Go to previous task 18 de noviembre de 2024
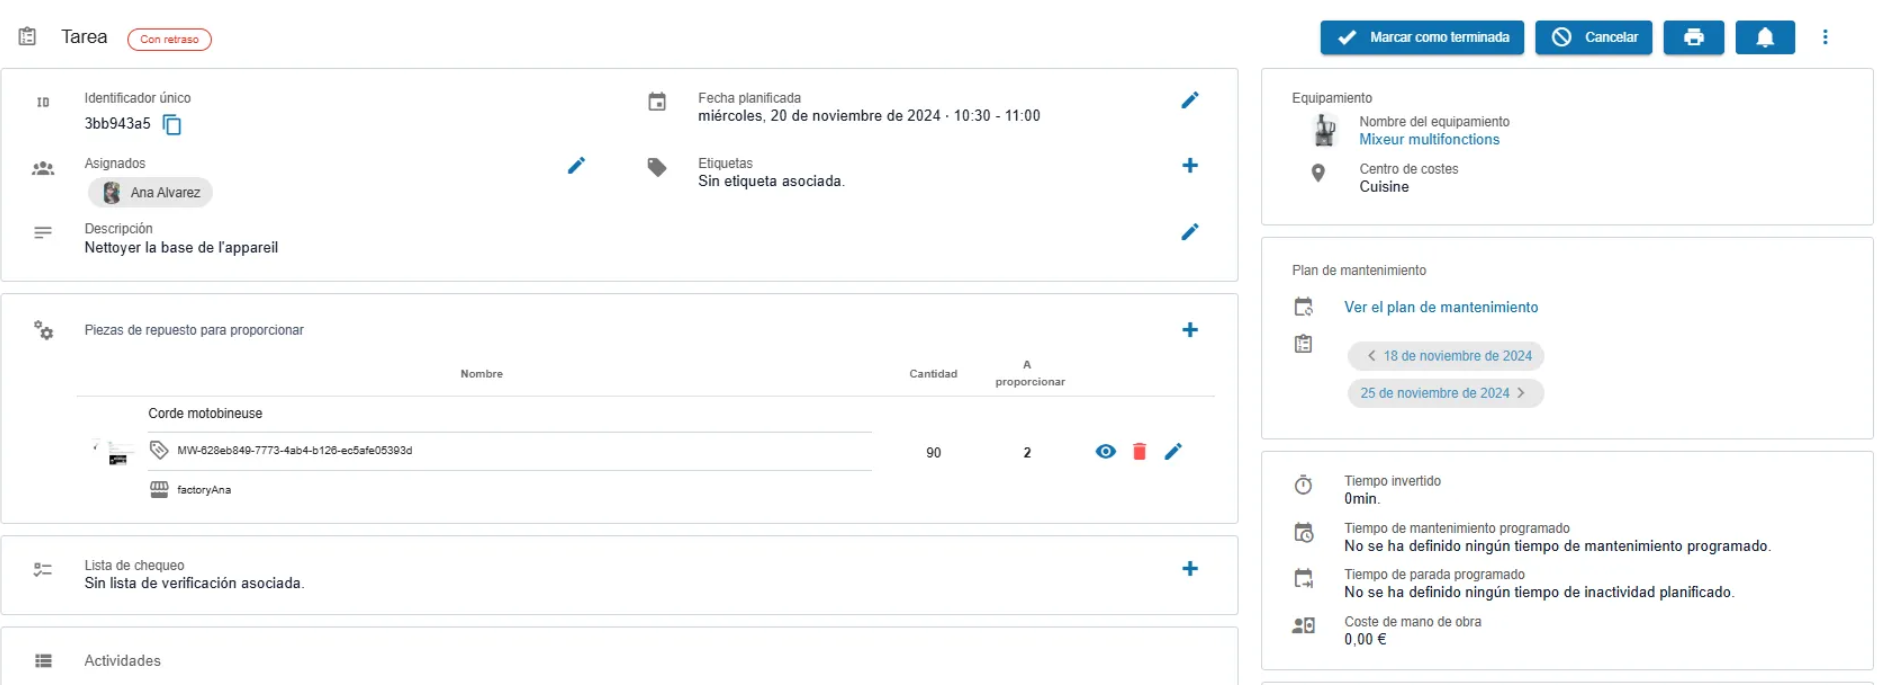 click(x=1446, y=356)
